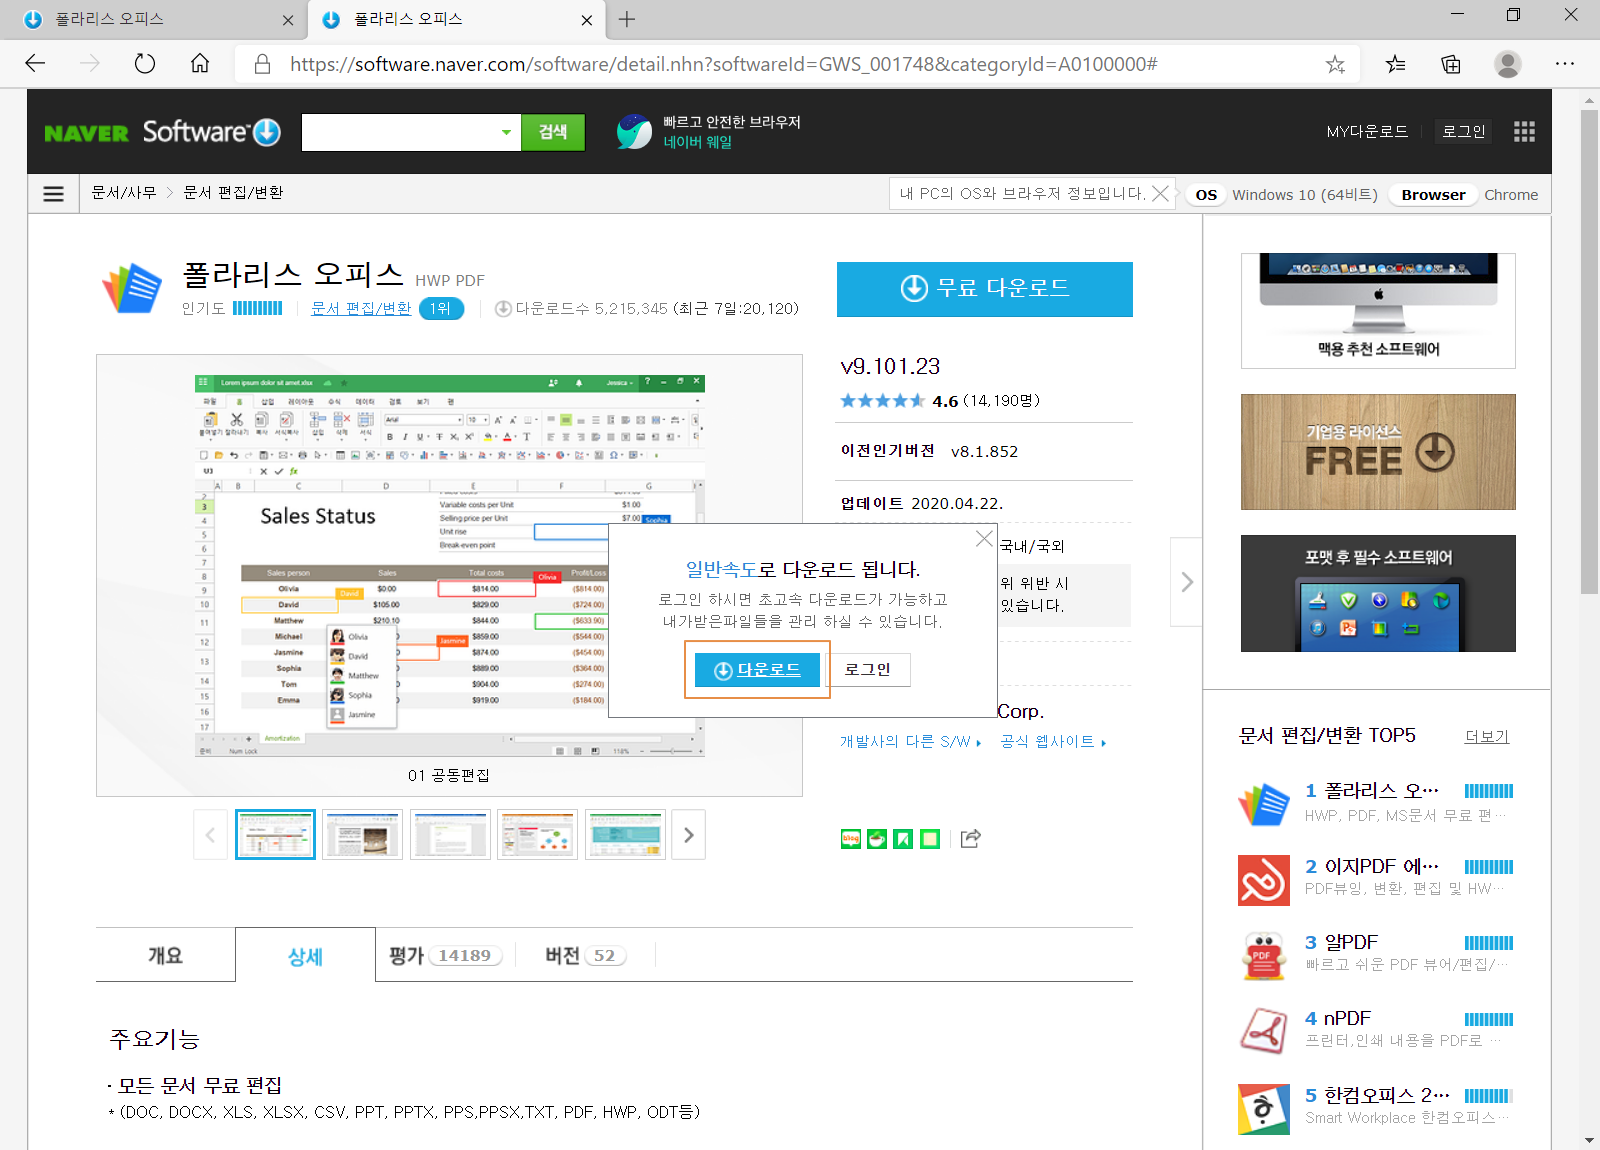Open 포맷 후 필수 소프트웨어 banner
This screenshot has width=1600, height=1150.
click(1378, 594)
